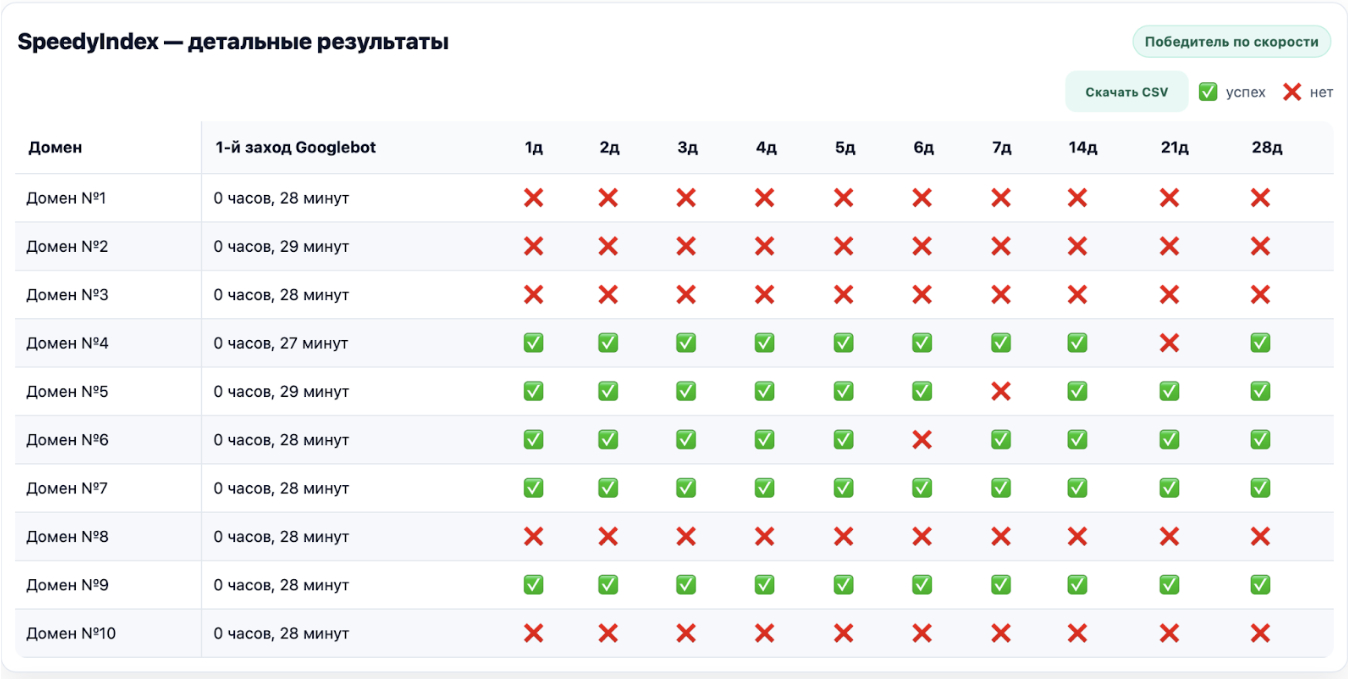
Task: Click Домен №9 green checkmark under 28д
Action: click(1260, 585)
